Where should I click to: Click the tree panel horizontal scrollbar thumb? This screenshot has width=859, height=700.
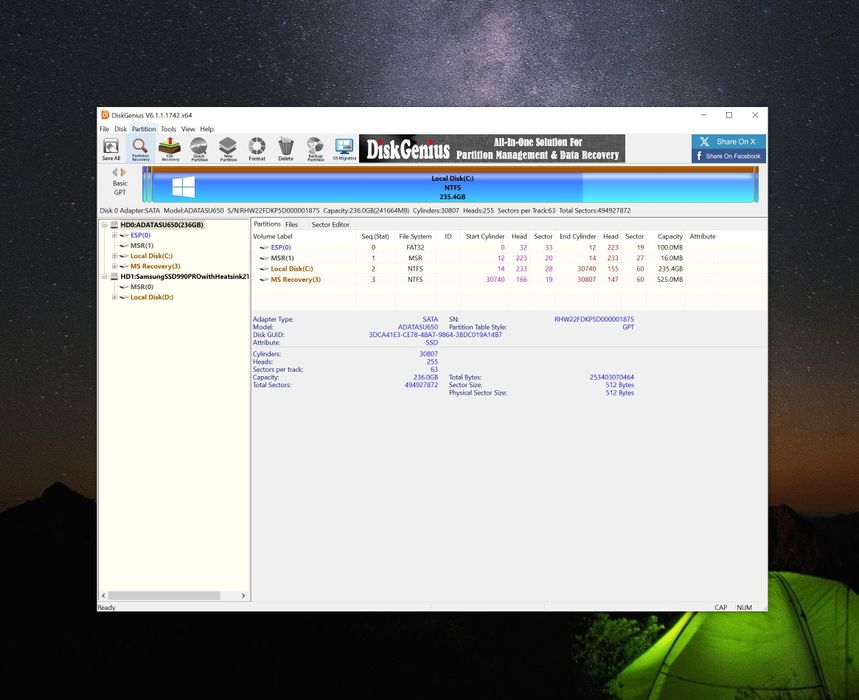click(164, 595)
